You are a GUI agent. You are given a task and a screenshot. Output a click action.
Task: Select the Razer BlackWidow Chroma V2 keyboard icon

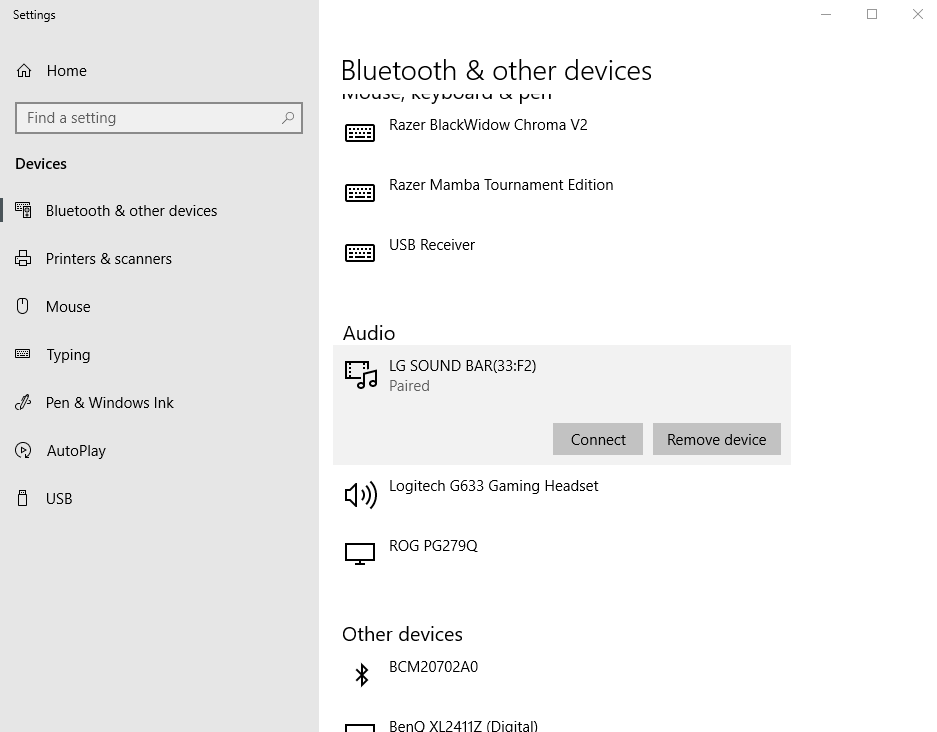point(360,132)
